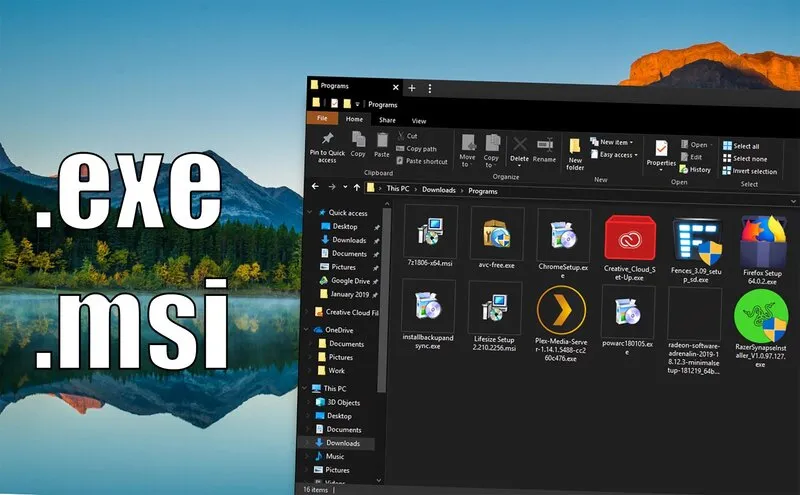This screenshot has width=800, height=495.
Task: Collapse the Quick access tree node
Action: 309,213
